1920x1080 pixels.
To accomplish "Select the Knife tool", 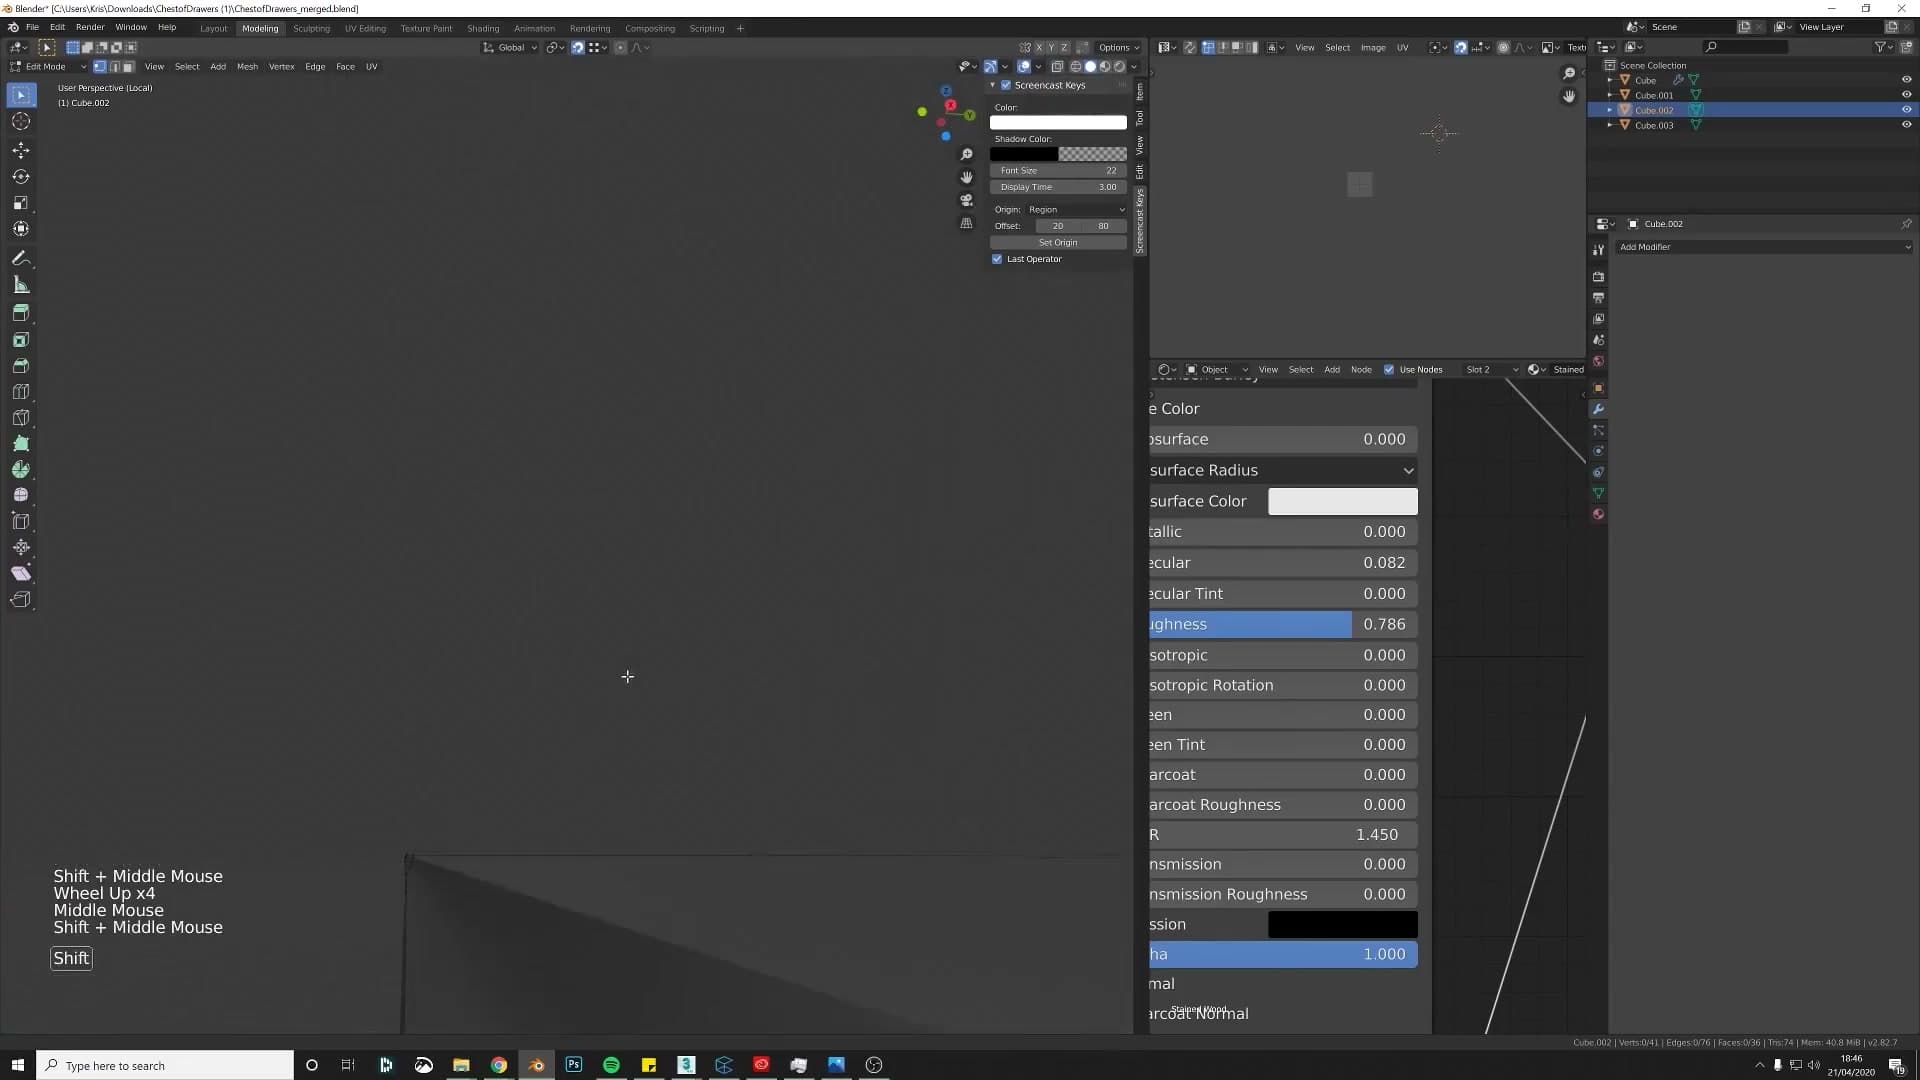I will pyautogui.click(x=21, y=418).
